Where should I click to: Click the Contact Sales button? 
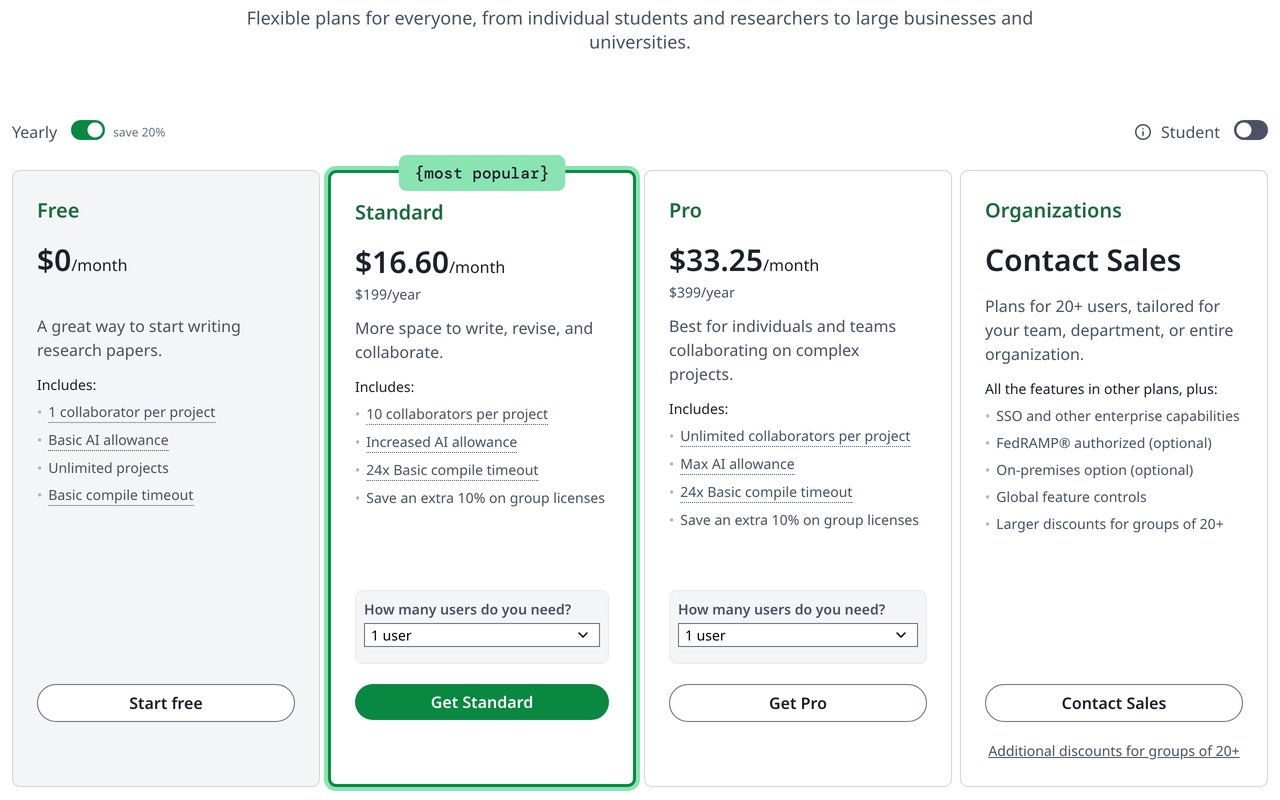1114,703
